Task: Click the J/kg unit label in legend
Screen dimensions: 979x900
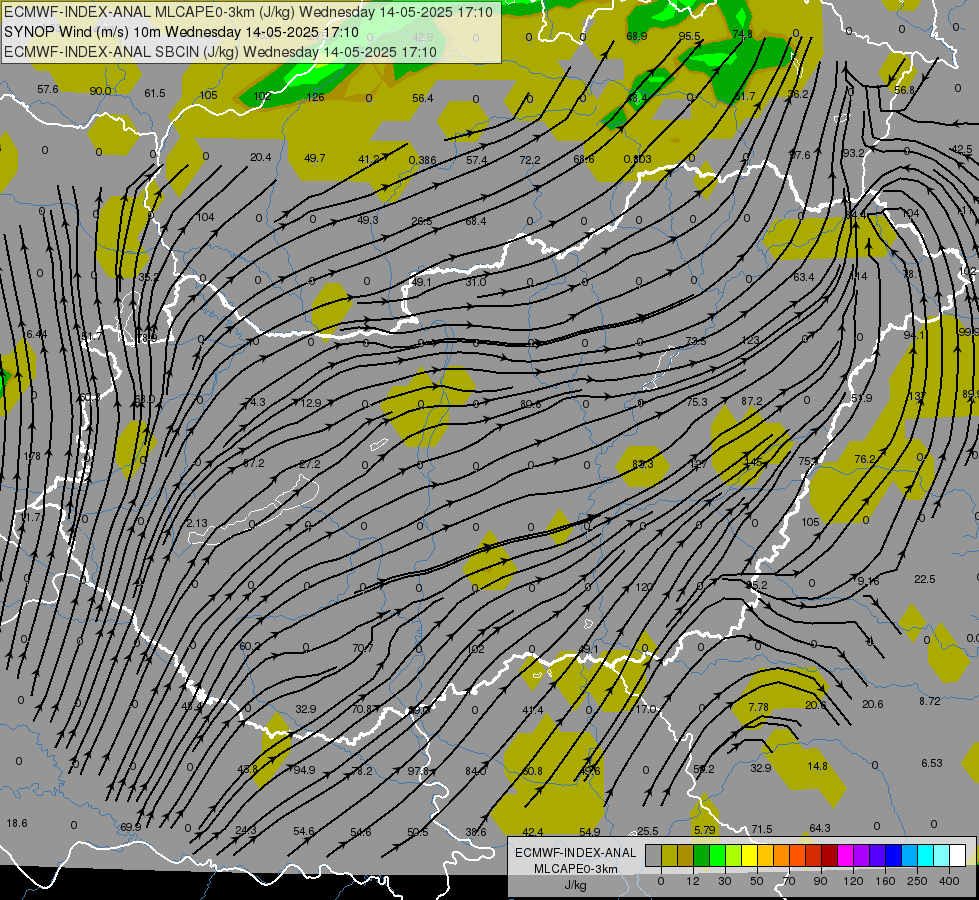Action: click(575, 884)
